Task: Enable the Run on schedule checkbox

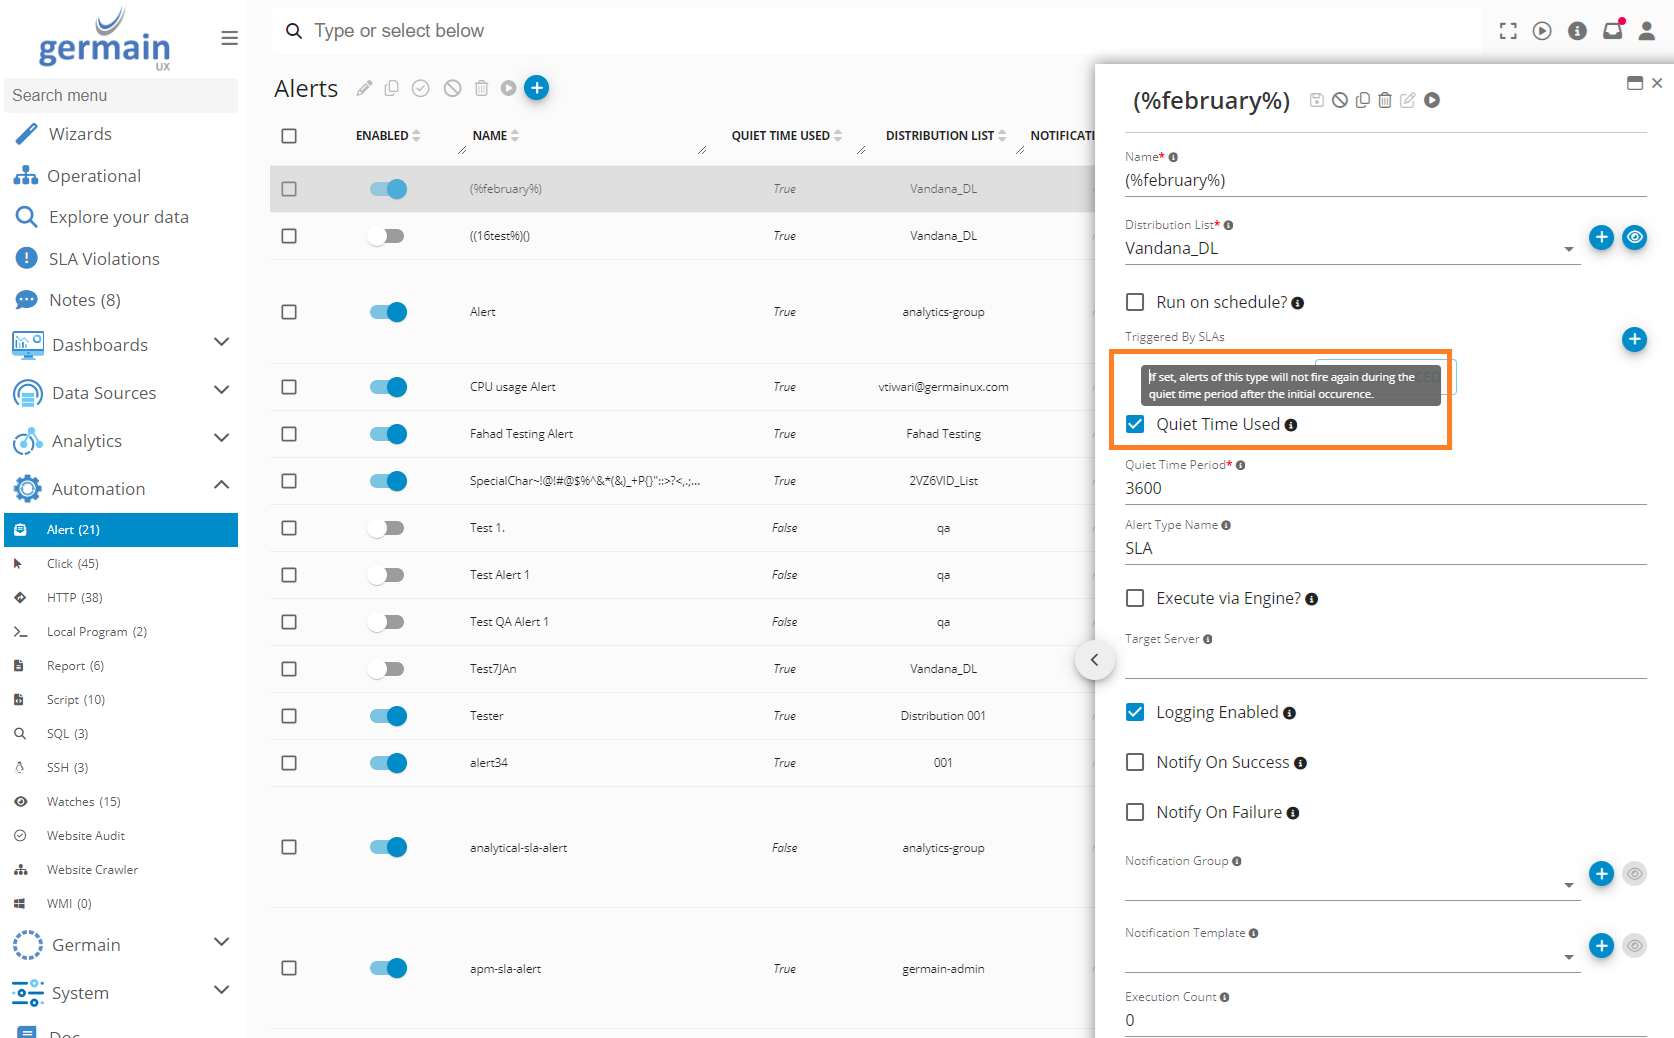Action: click(1135, 302)
